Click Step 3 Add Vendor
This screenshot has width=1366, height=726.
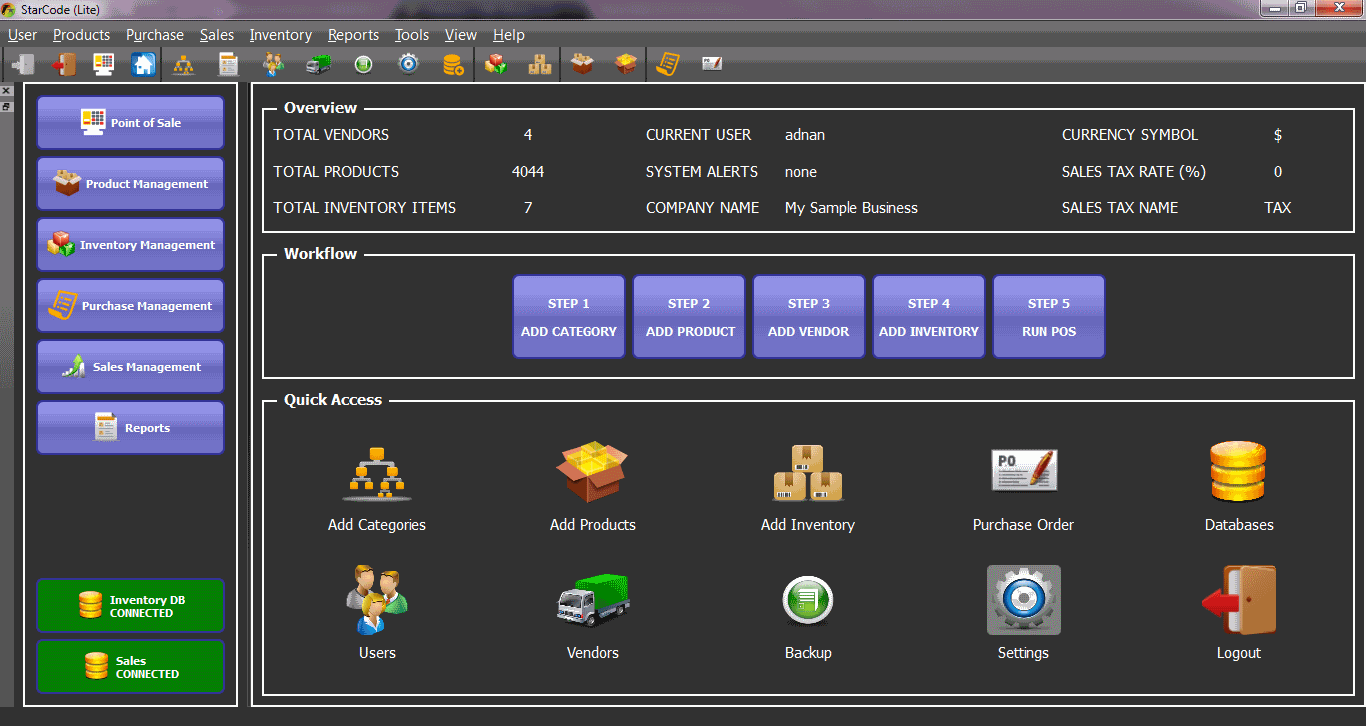tap(809, 317)
